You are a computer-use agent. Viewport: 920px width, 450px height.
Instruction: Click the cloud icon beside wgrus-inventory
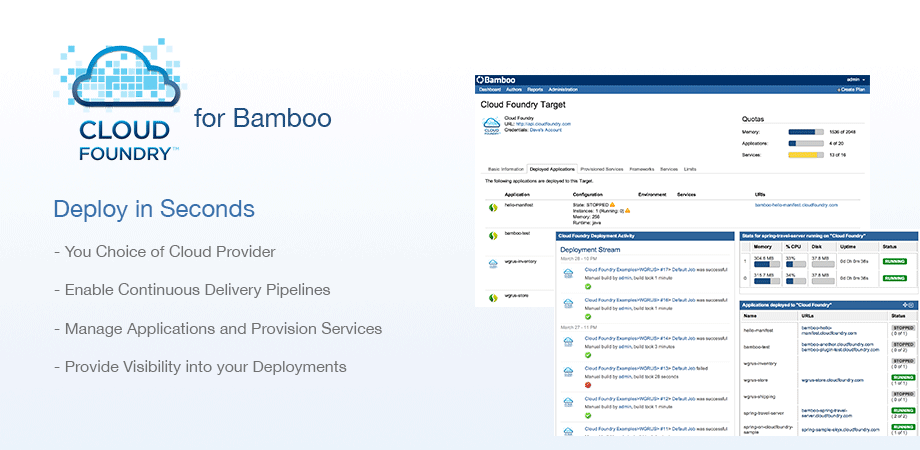[x=493, y=263]
